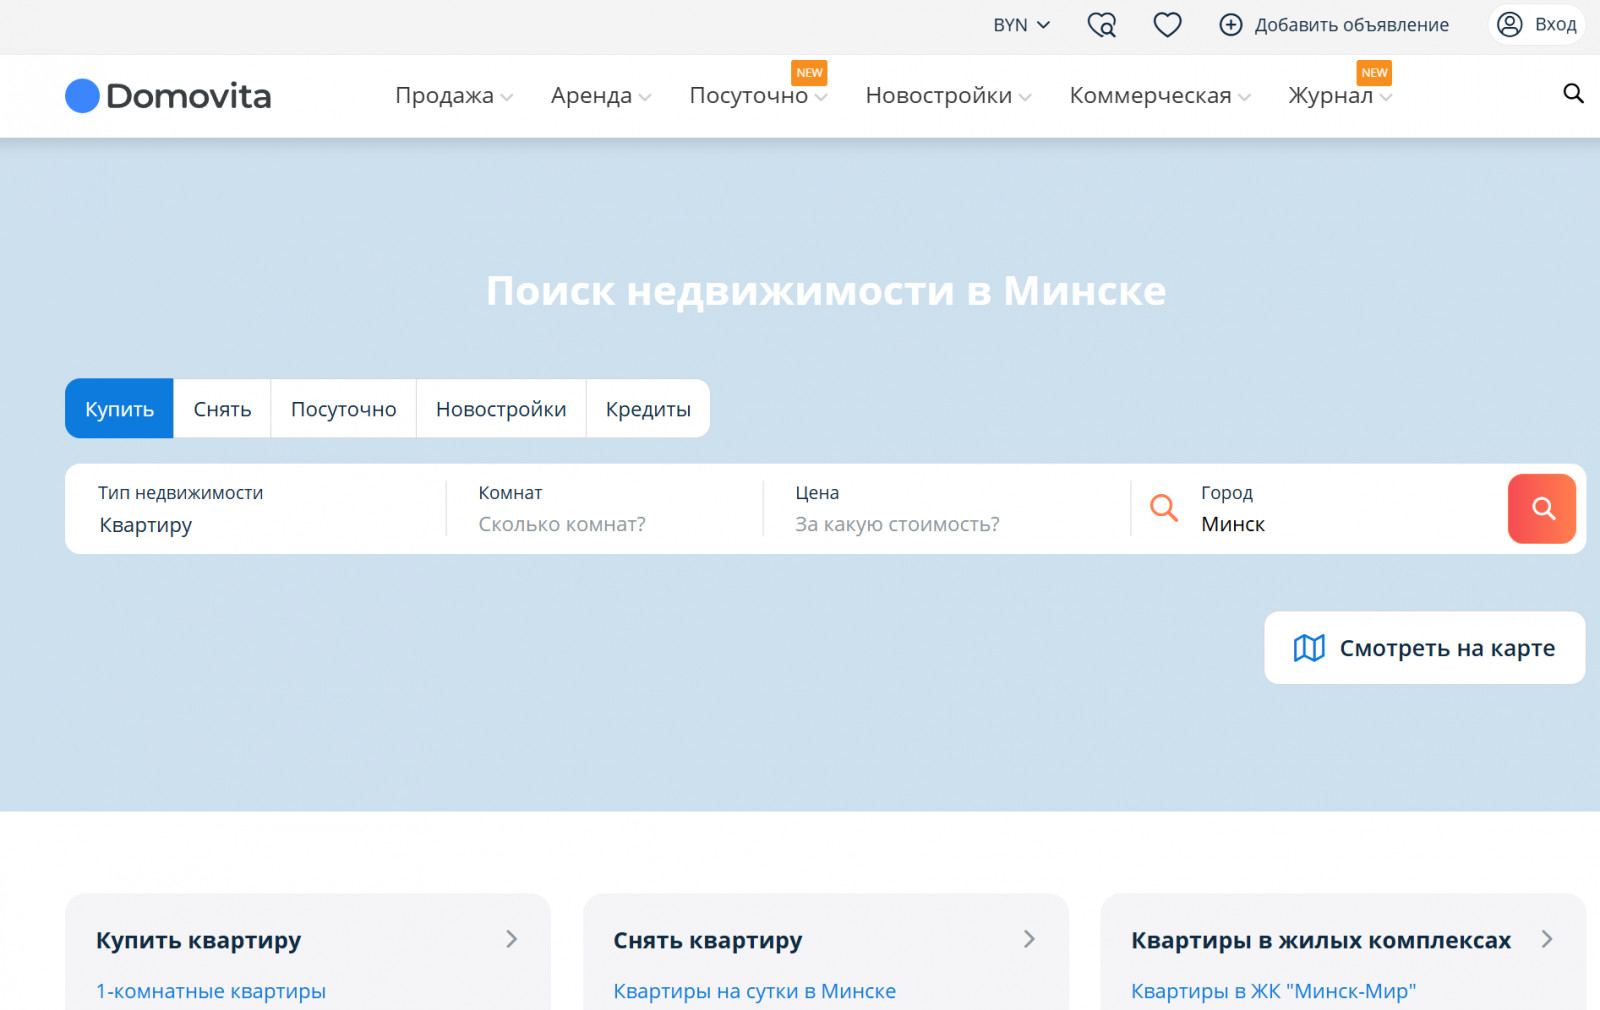
Task: Click the heading Поиск недвижимости в Минске
Action: 826,291
